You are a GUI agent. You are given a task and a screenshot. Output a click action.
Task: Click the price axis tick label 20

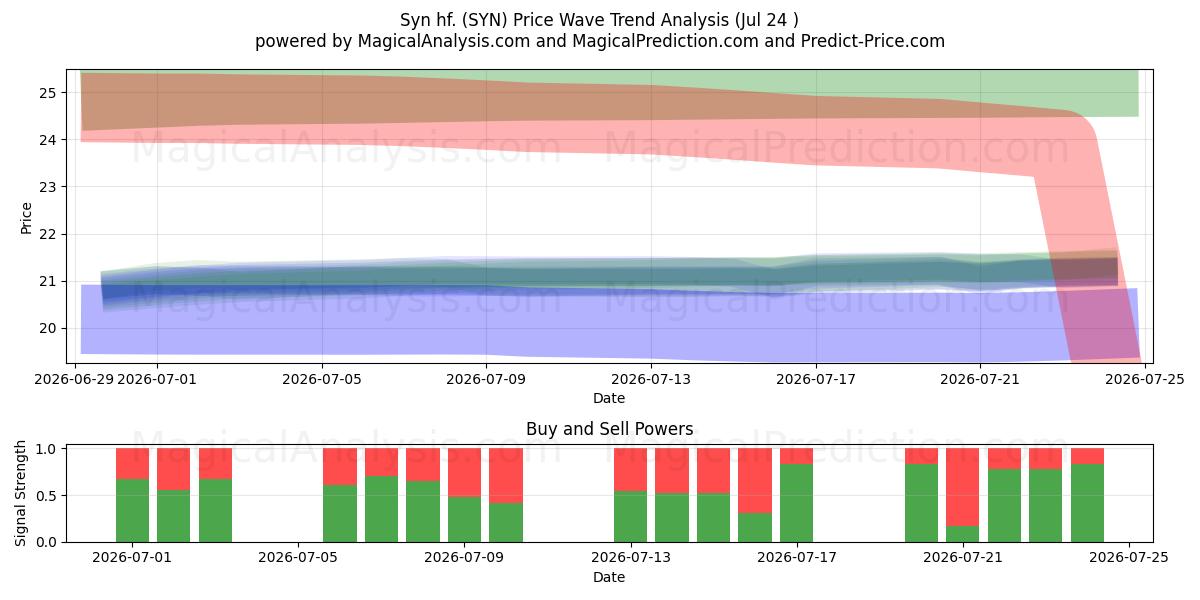click(50, 328)
